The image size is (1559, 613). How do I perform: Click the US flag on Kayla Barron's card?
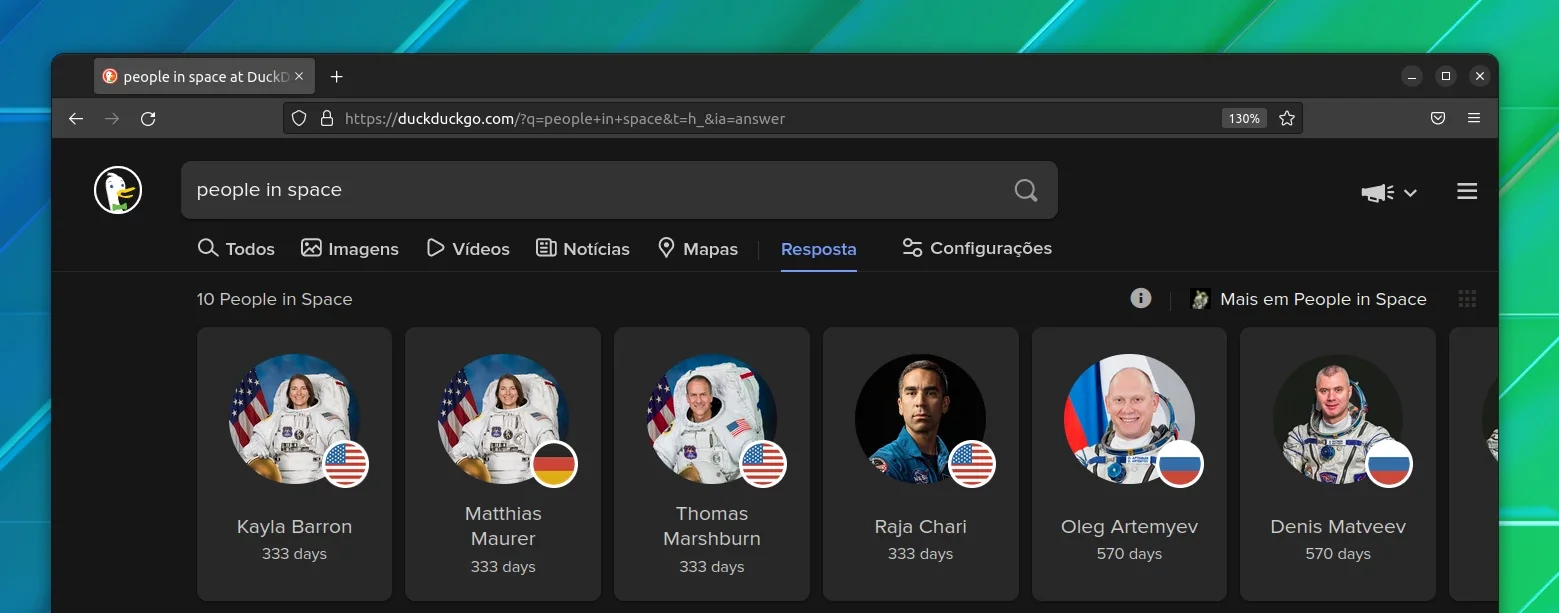346,464
